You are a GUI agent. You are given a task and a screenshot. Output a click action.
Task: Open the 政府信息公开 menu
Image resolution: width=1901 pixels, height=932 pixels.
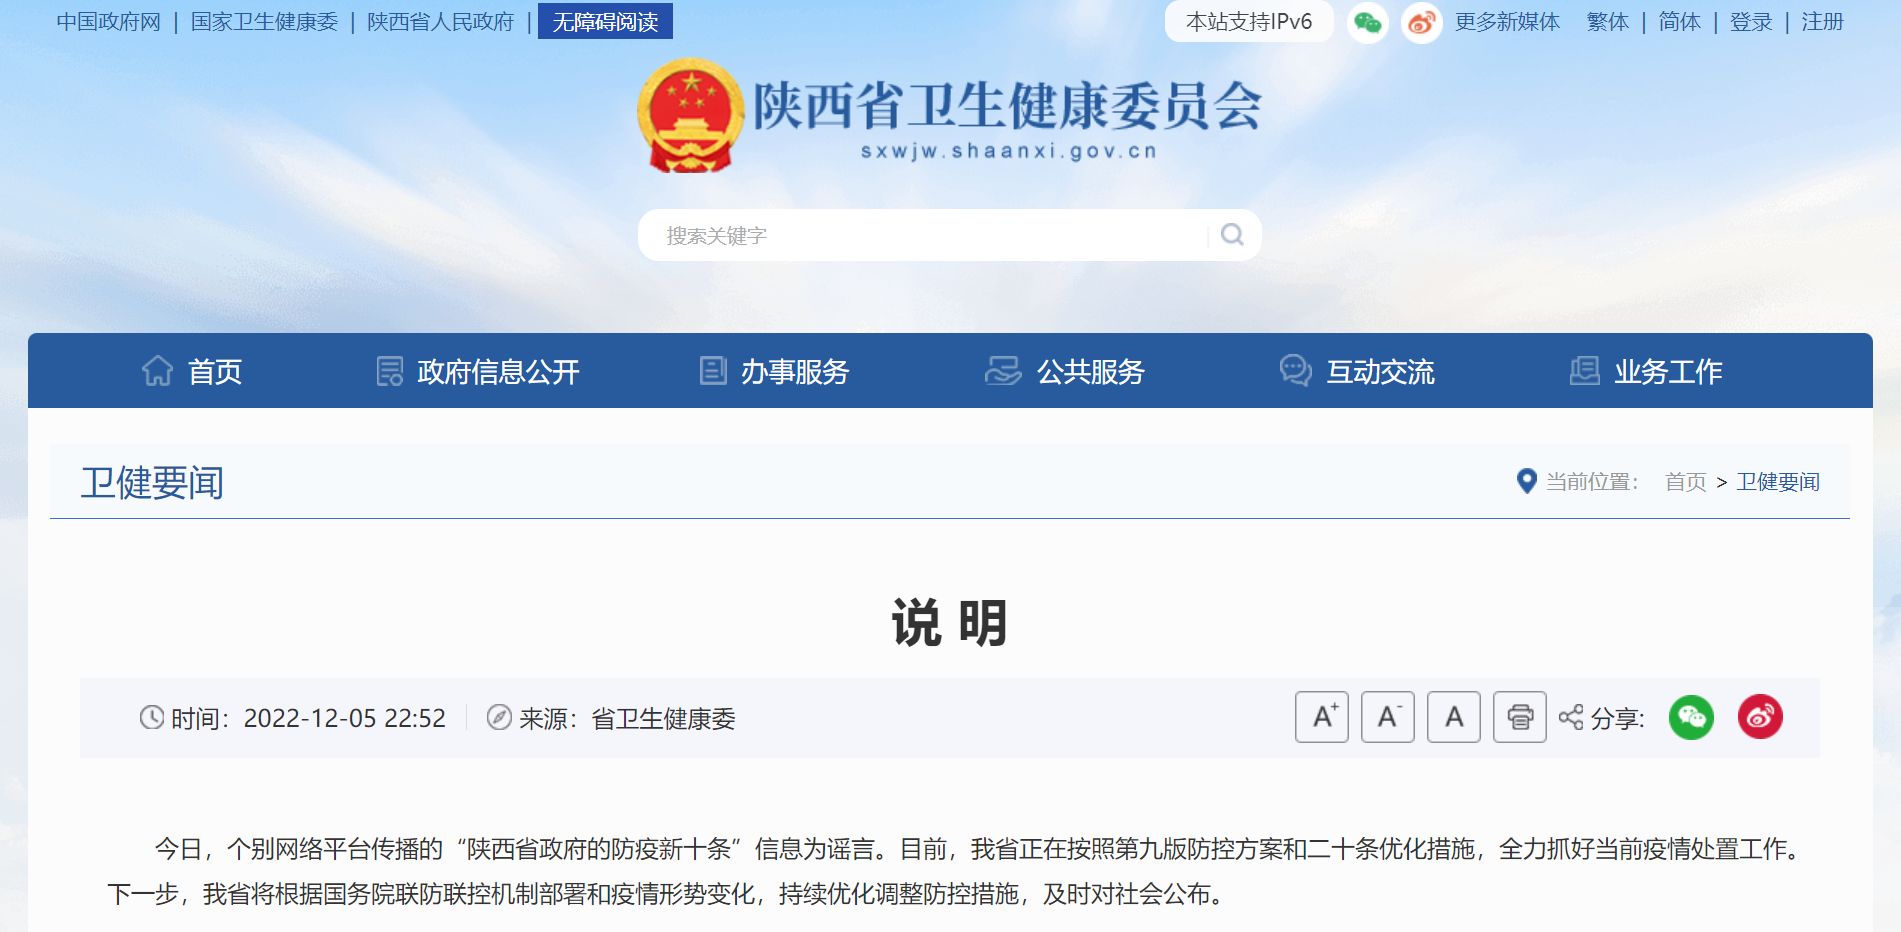coord(478,371)
